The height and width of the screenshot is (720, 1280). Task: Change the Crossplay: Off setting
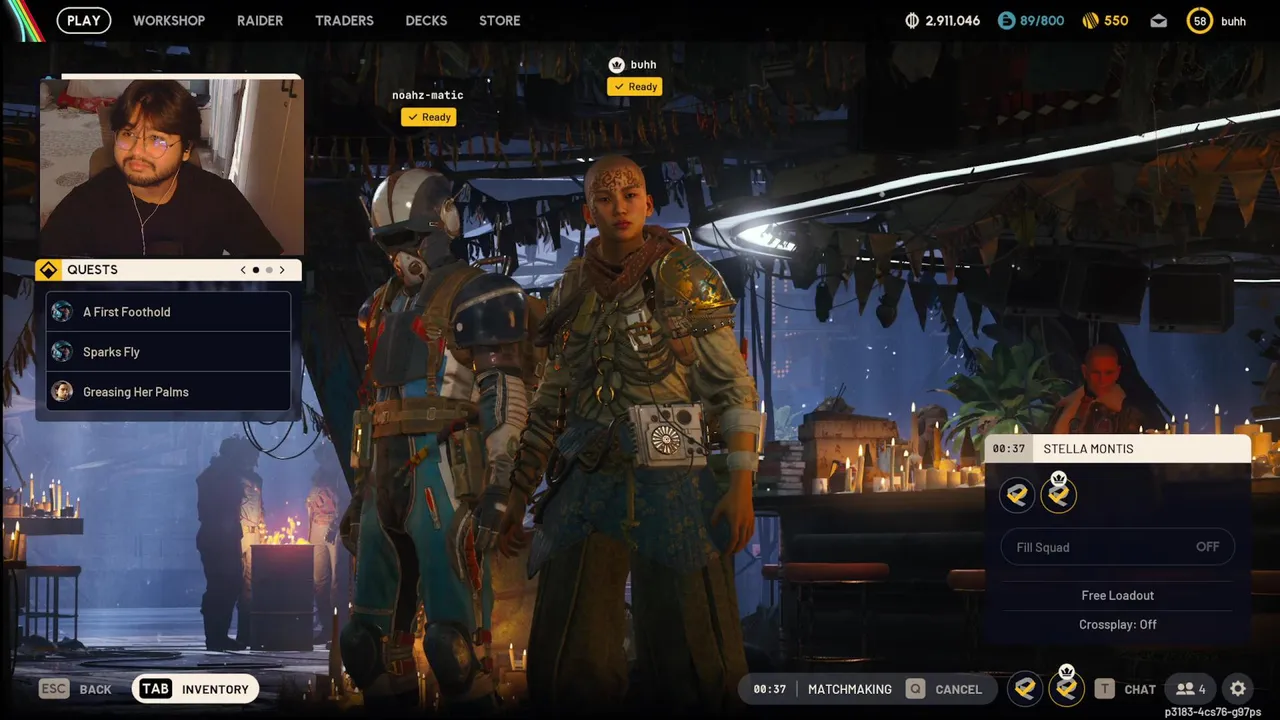[x=1117, y=624]
